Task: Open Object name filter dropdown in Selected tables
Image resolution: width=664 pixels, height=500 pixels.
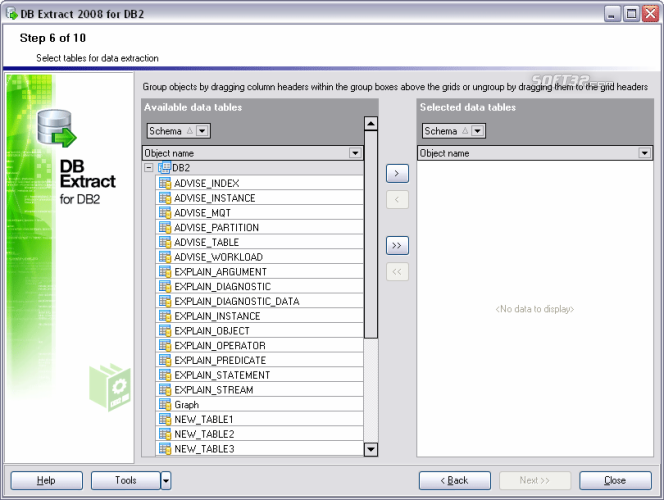Action: point(645,153)
